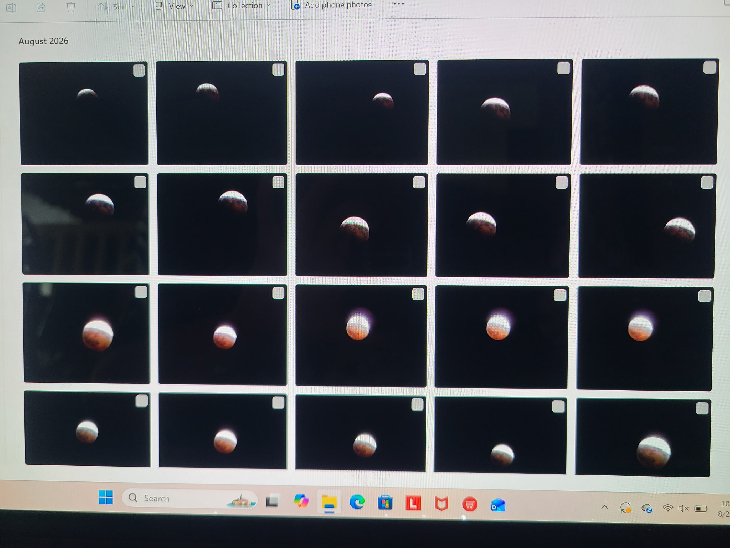Click the cloud sync tray icon

click(647, 508)
